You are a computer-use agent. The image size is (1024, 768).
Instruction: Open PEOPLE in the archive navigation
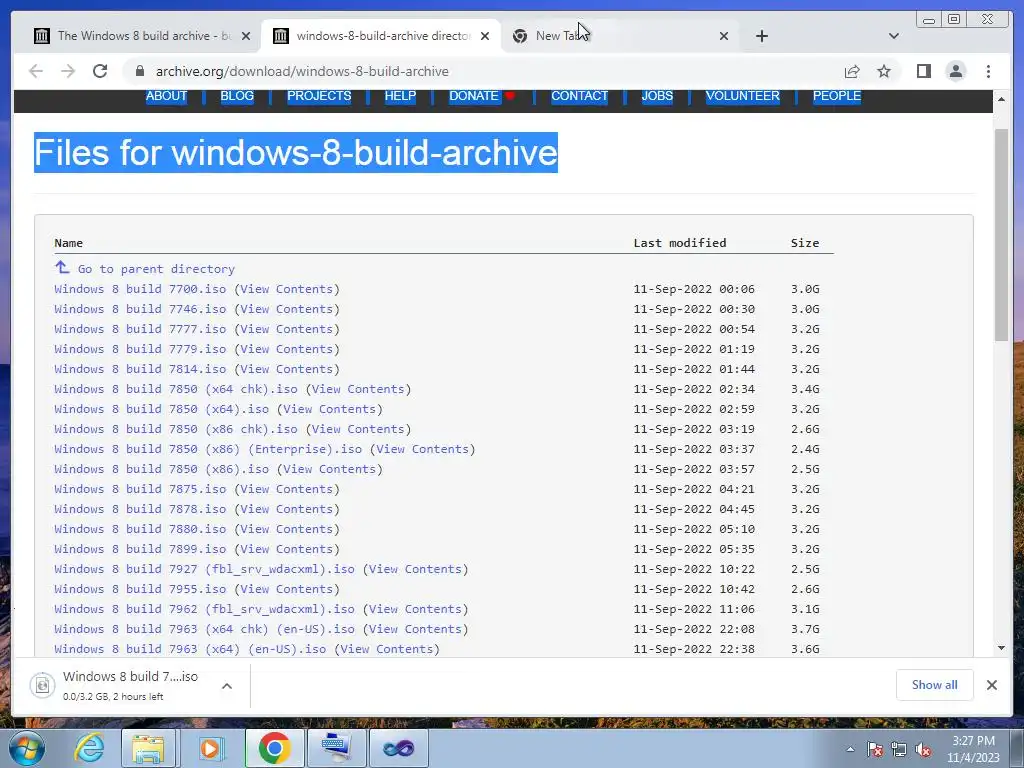[x=837, y=96]
